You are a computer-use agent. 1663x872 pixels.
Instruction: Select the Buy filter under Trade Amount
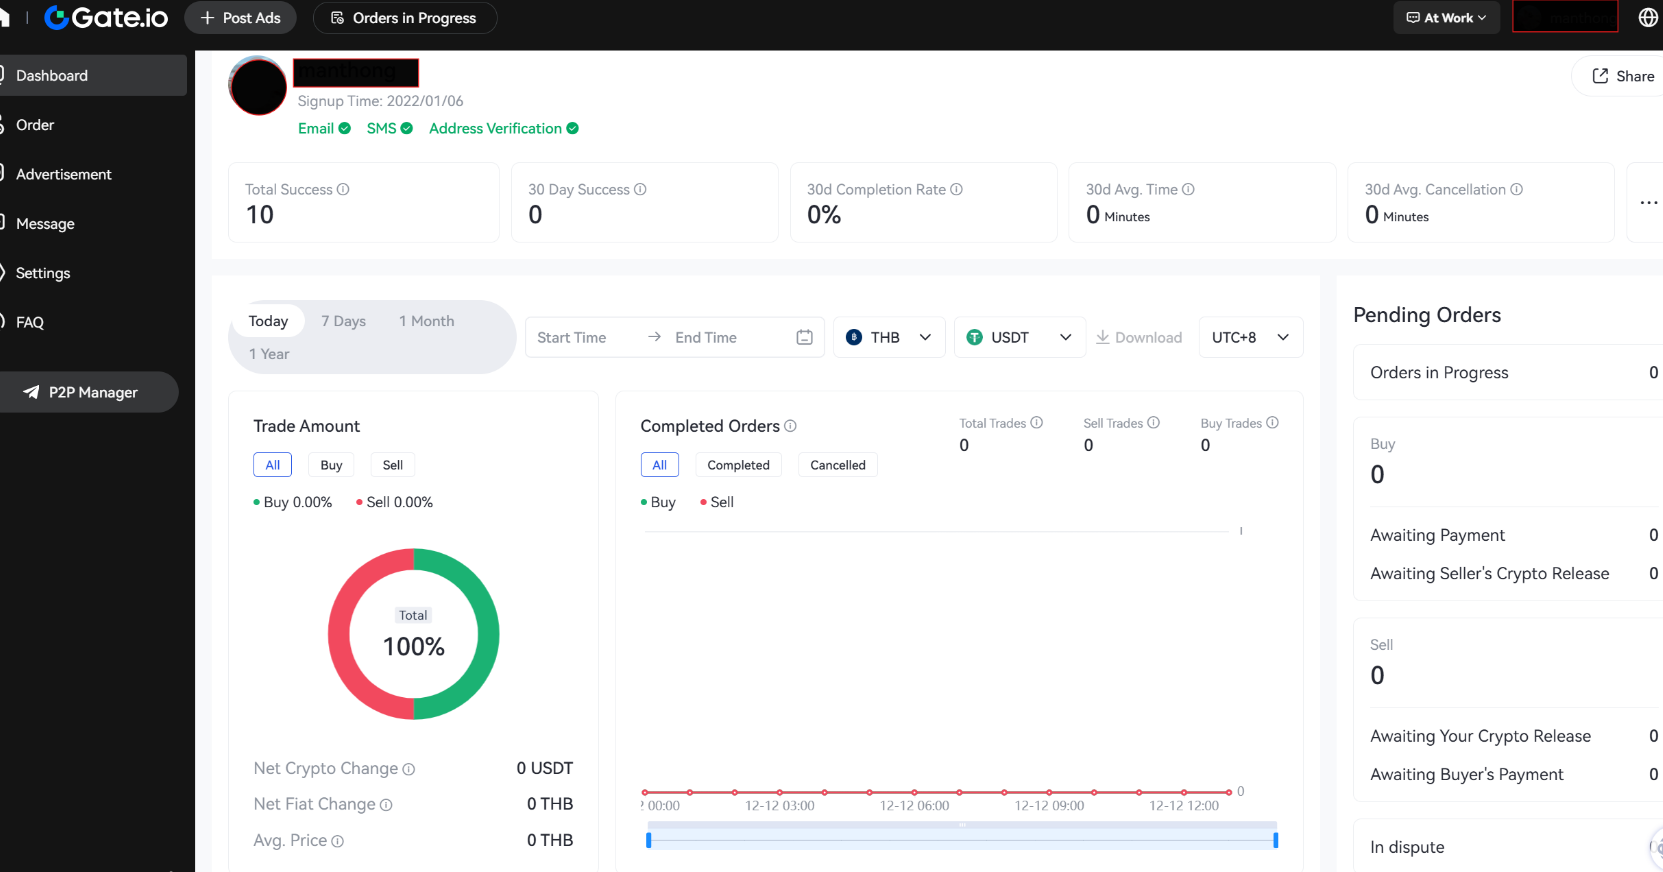tap(331, 465)
